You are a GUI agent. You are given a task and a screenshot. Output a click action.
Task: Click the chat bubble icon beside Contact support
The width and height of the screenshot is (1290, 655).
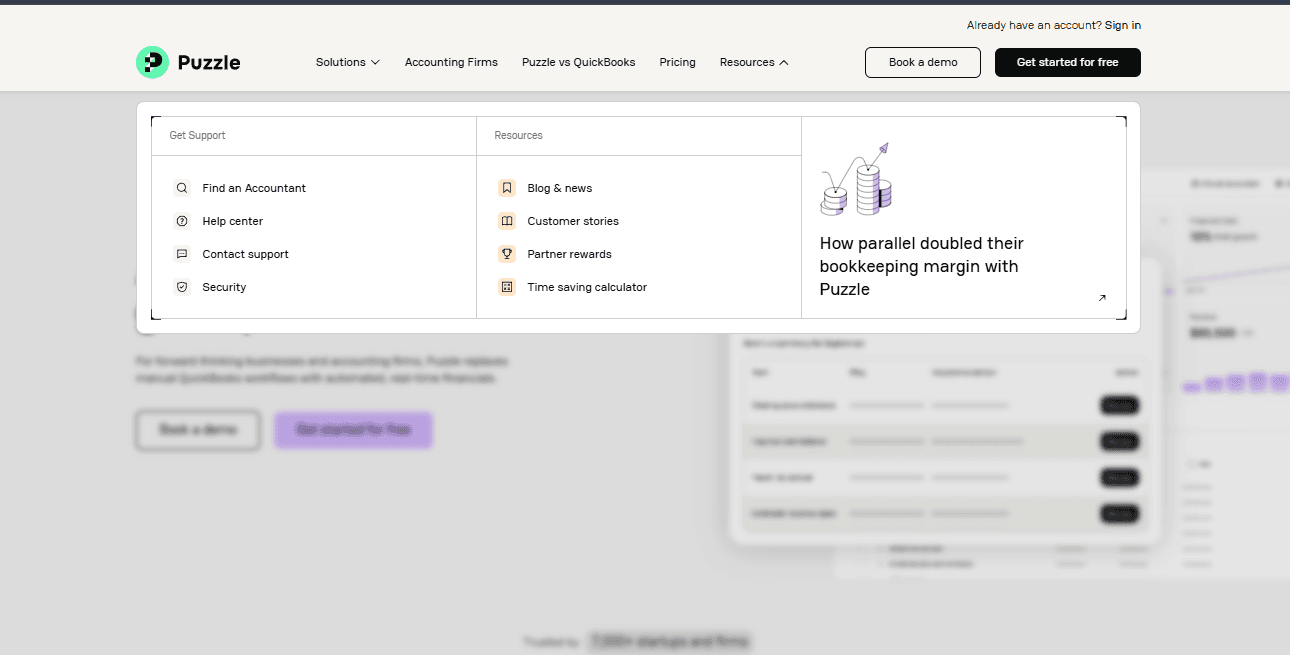point(182,254)
